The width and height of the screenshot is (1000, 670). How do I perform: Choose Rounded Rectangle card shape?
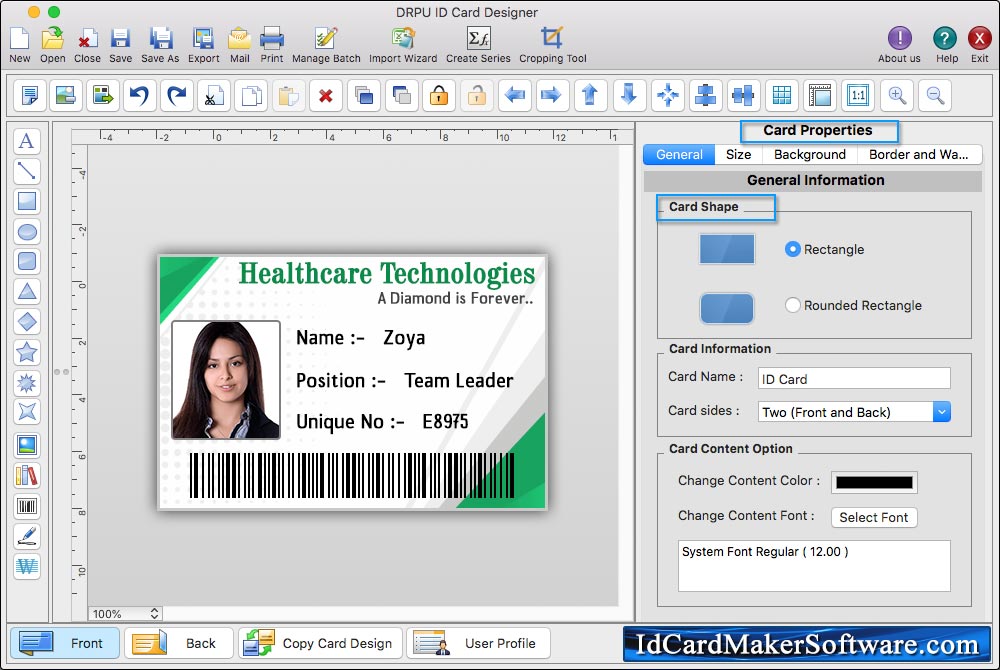tap(793, 305)
